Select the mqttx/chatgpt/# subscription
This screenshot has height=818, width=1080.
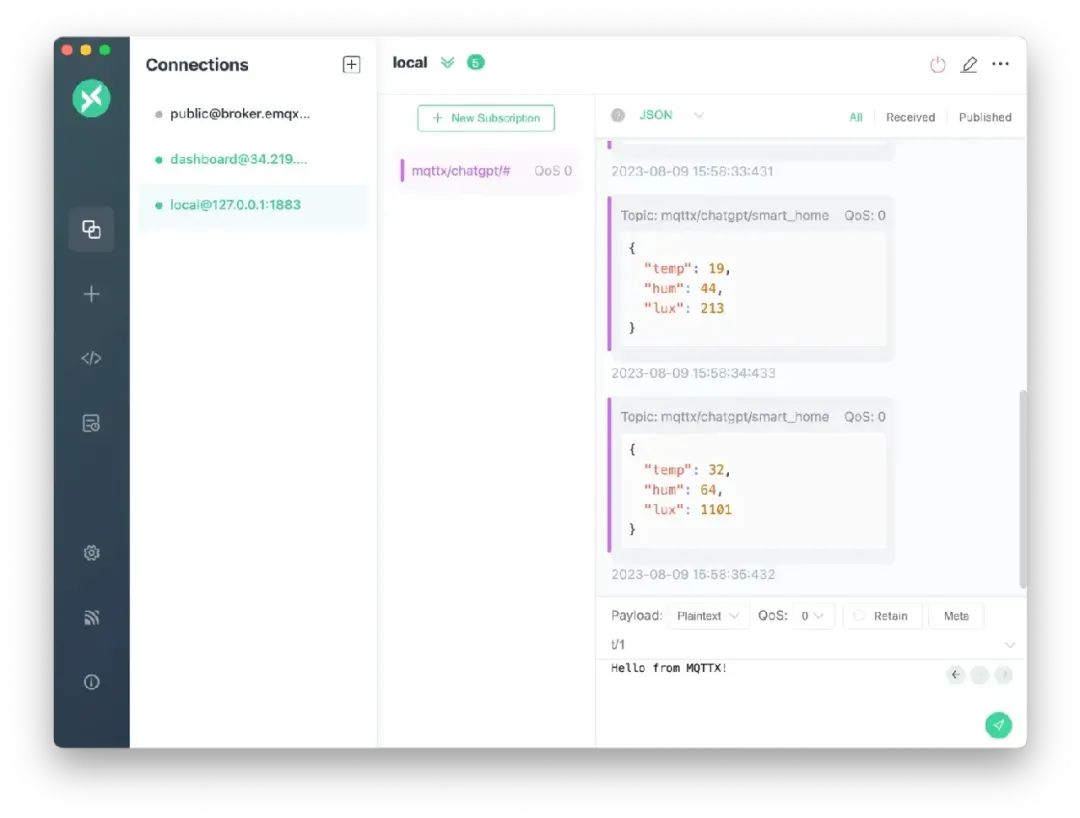click(x=488, y=171)
